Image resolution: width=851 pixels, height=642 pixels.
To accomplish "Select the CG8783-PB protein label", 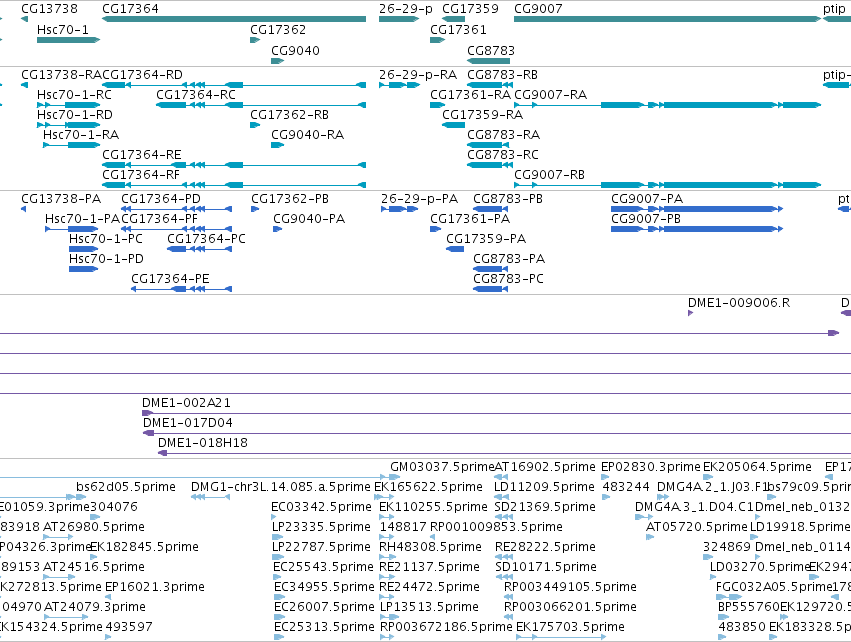I will point(508,199).
